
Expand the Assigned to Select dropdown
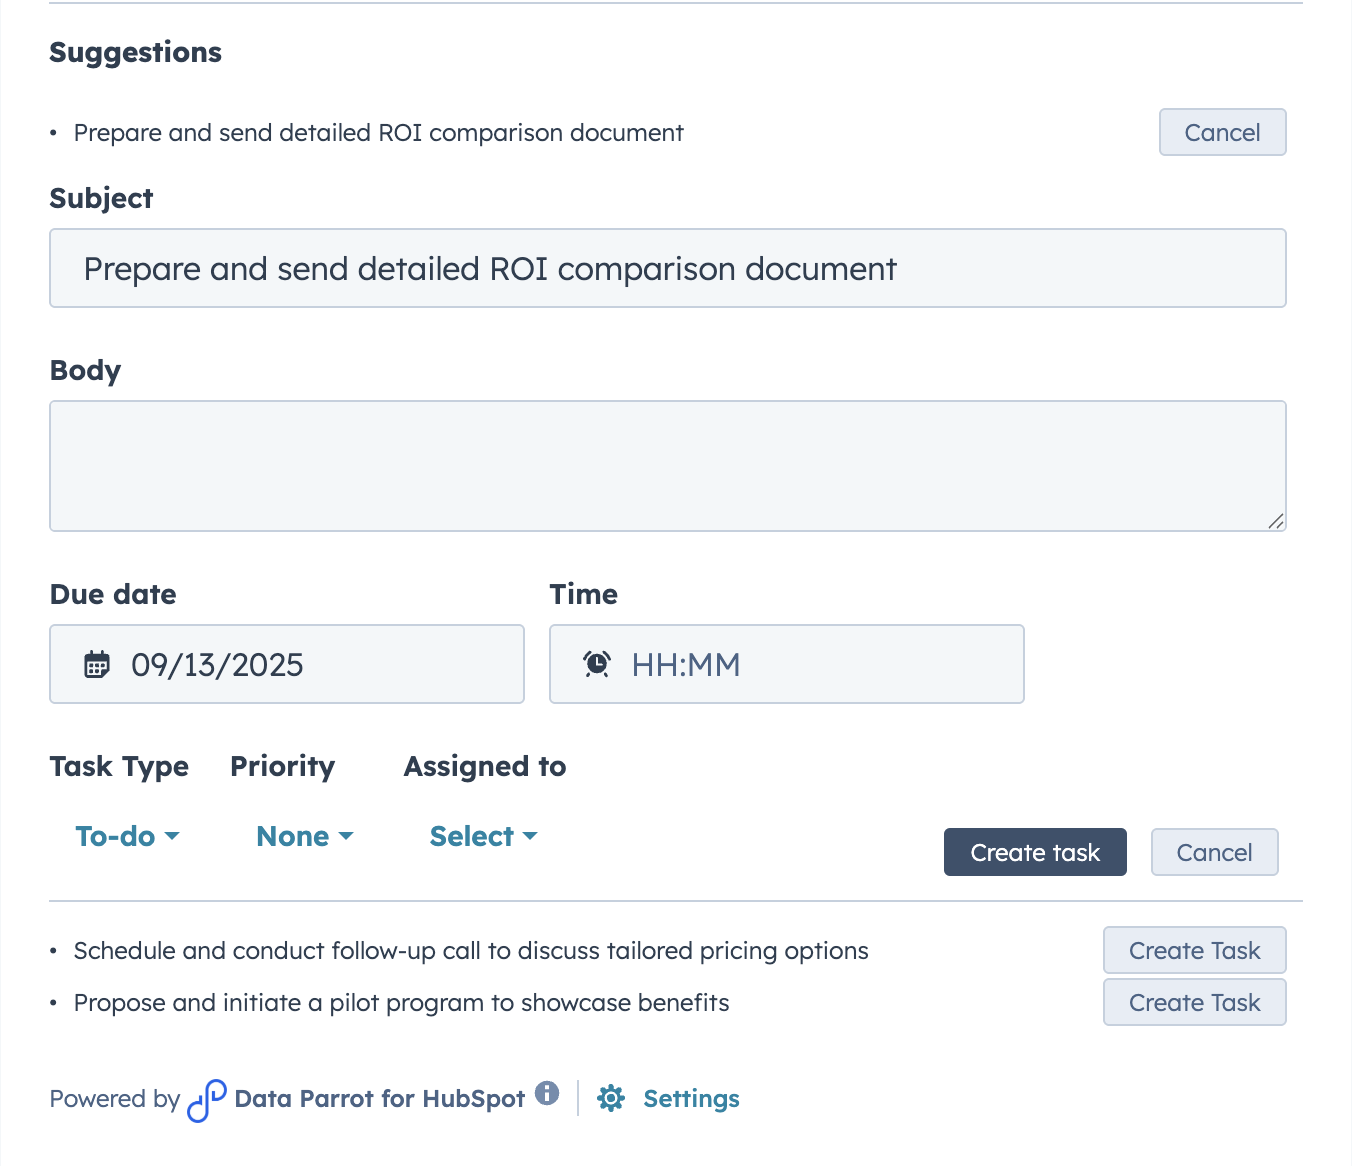(x=483, y=836)
